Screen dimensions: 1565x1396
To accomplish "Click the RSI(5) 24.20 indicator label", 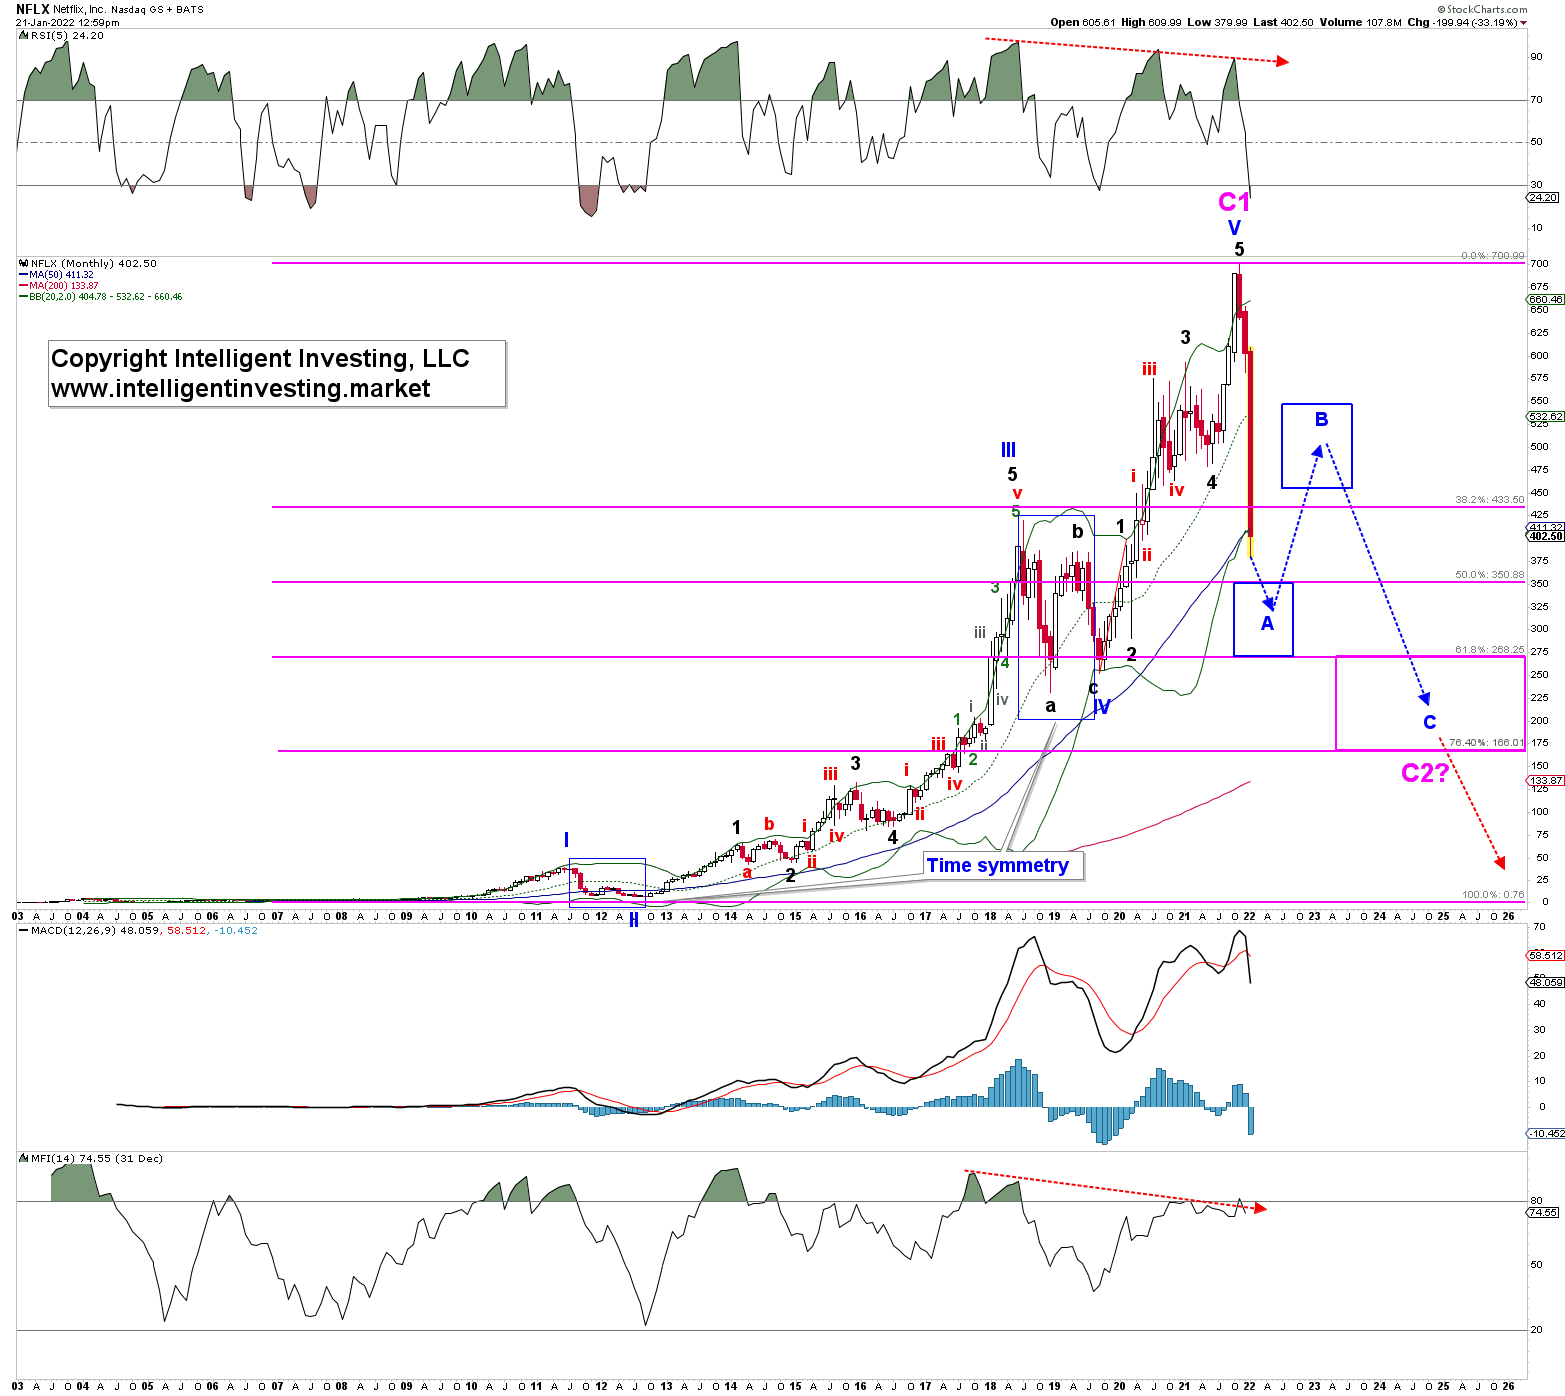I will coord(62,35).
